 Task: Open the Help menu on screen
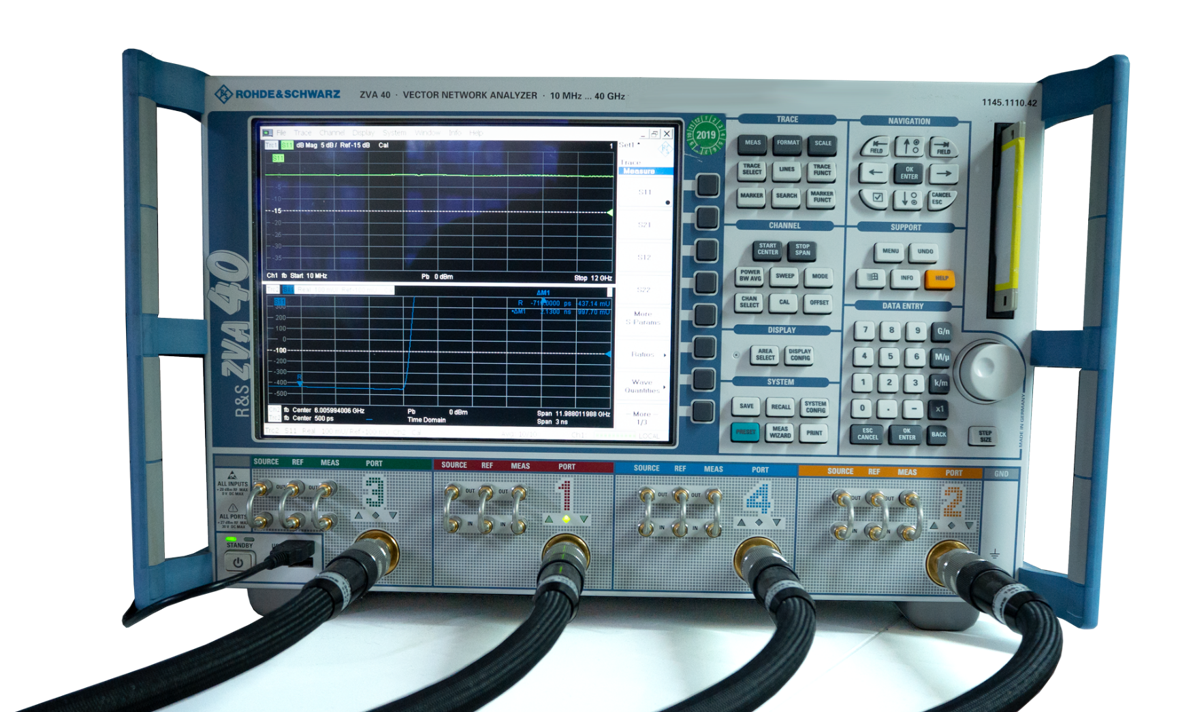475,133
